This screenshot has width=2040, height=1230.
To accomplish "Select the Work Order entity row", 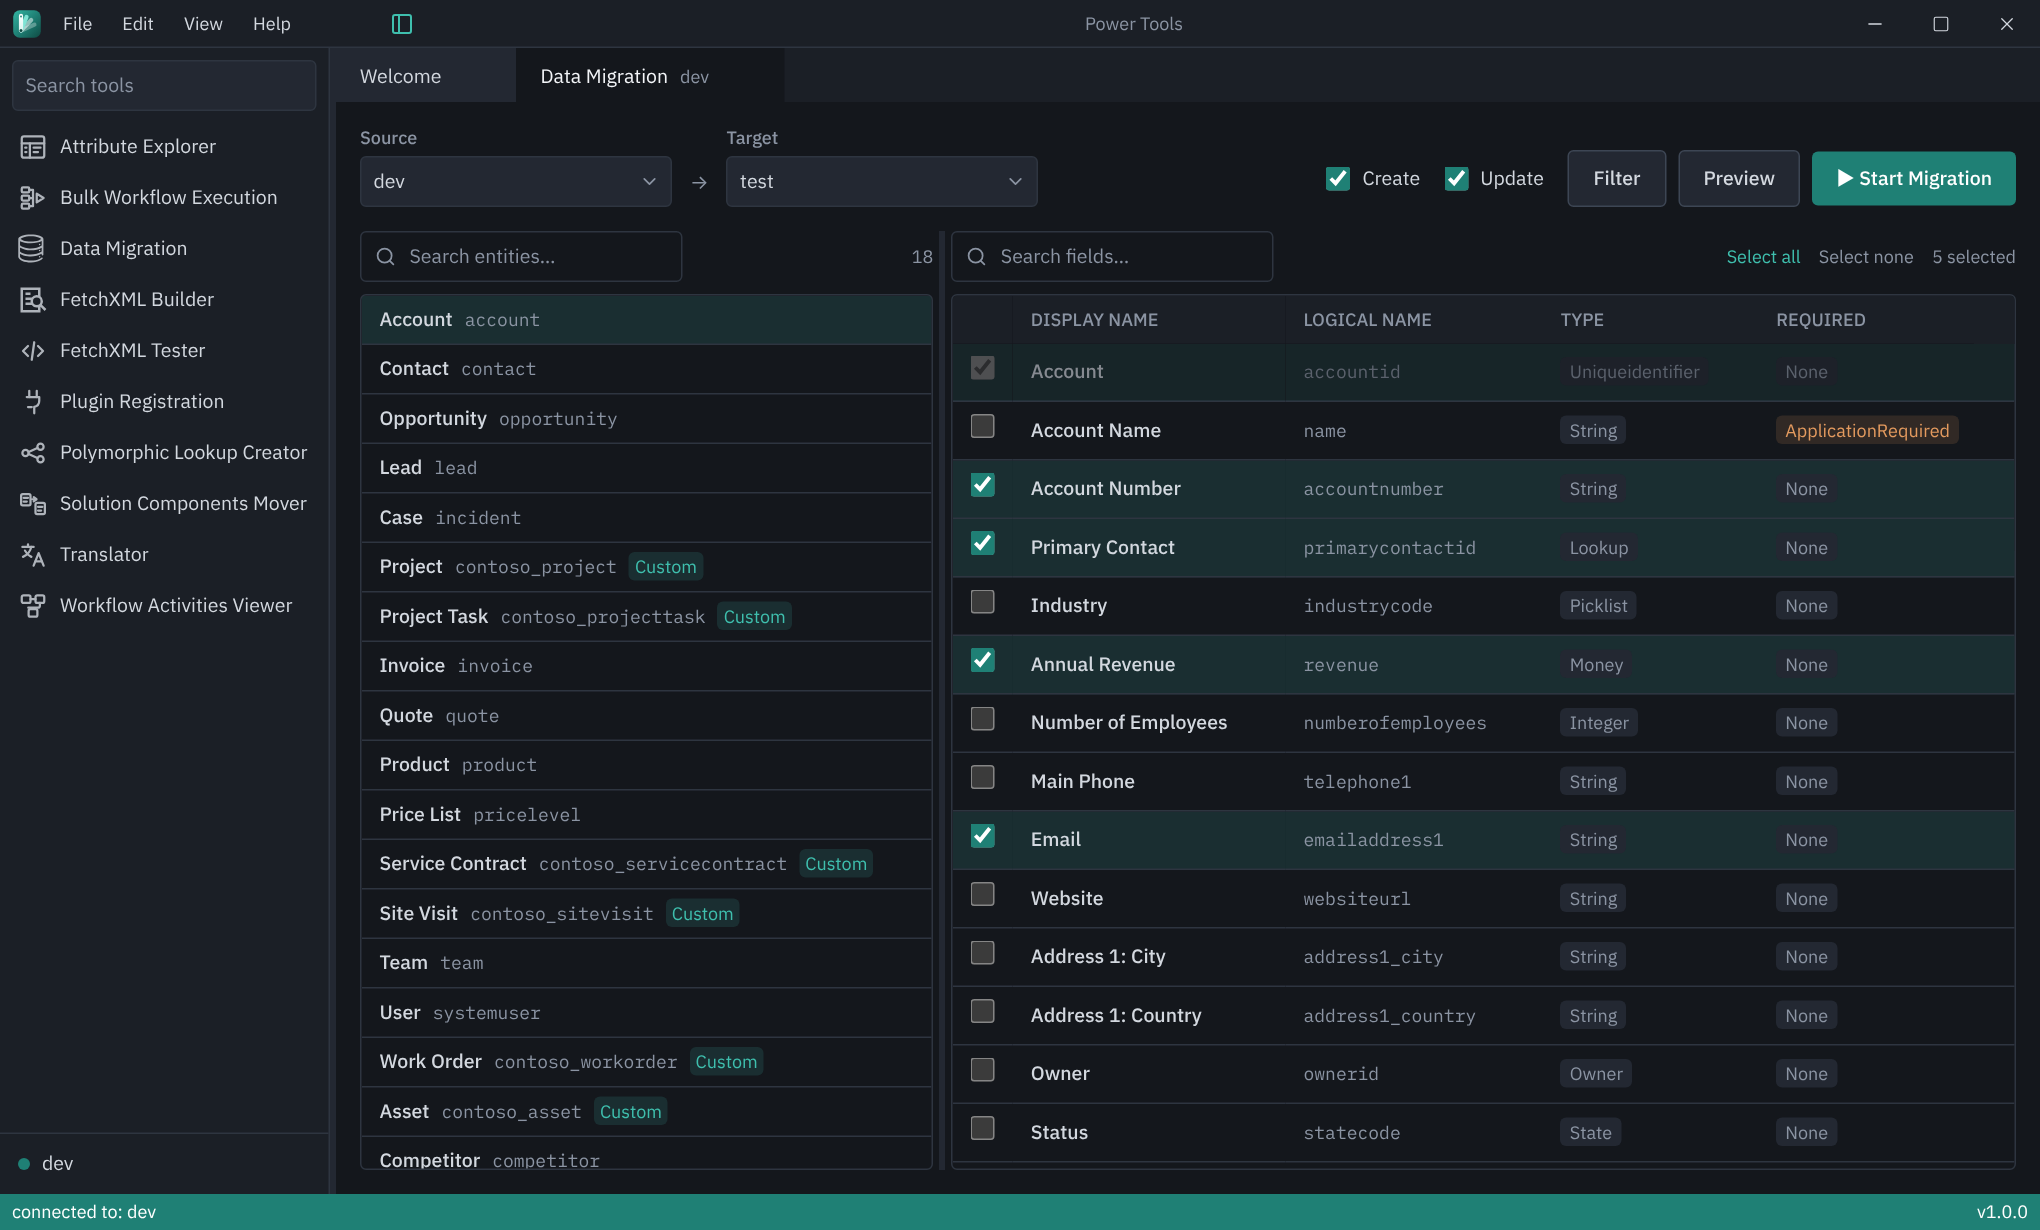I will (646, 1062).
